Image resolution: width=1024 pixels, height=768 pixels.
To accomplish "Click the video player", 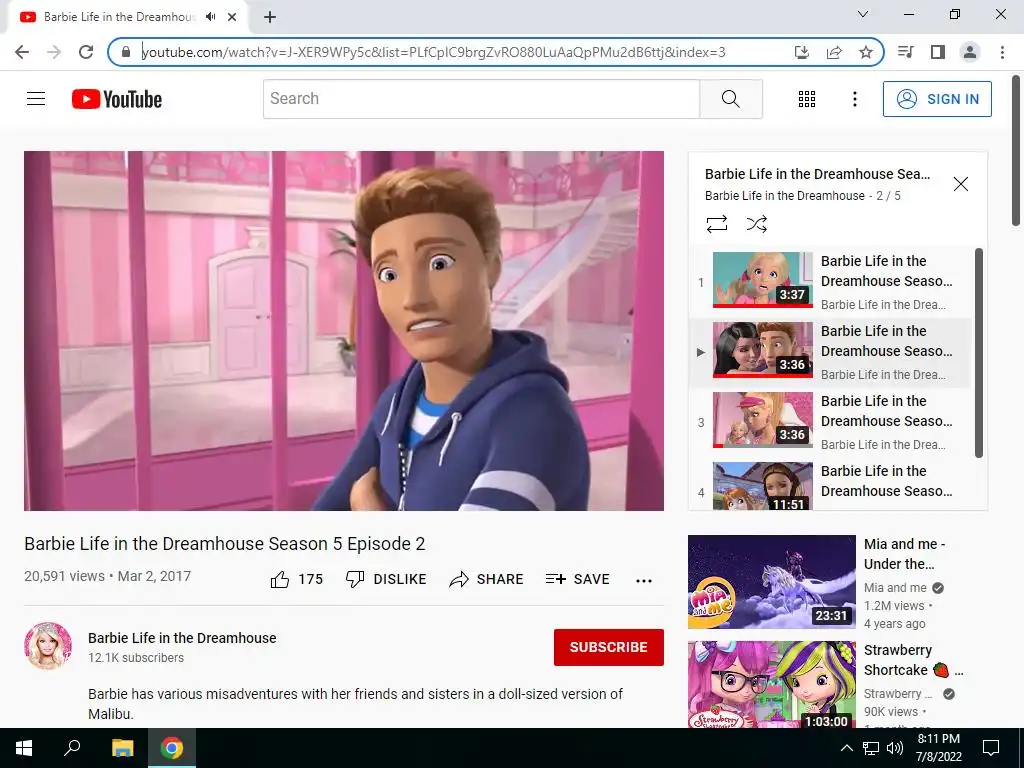I will coord(344,330).
